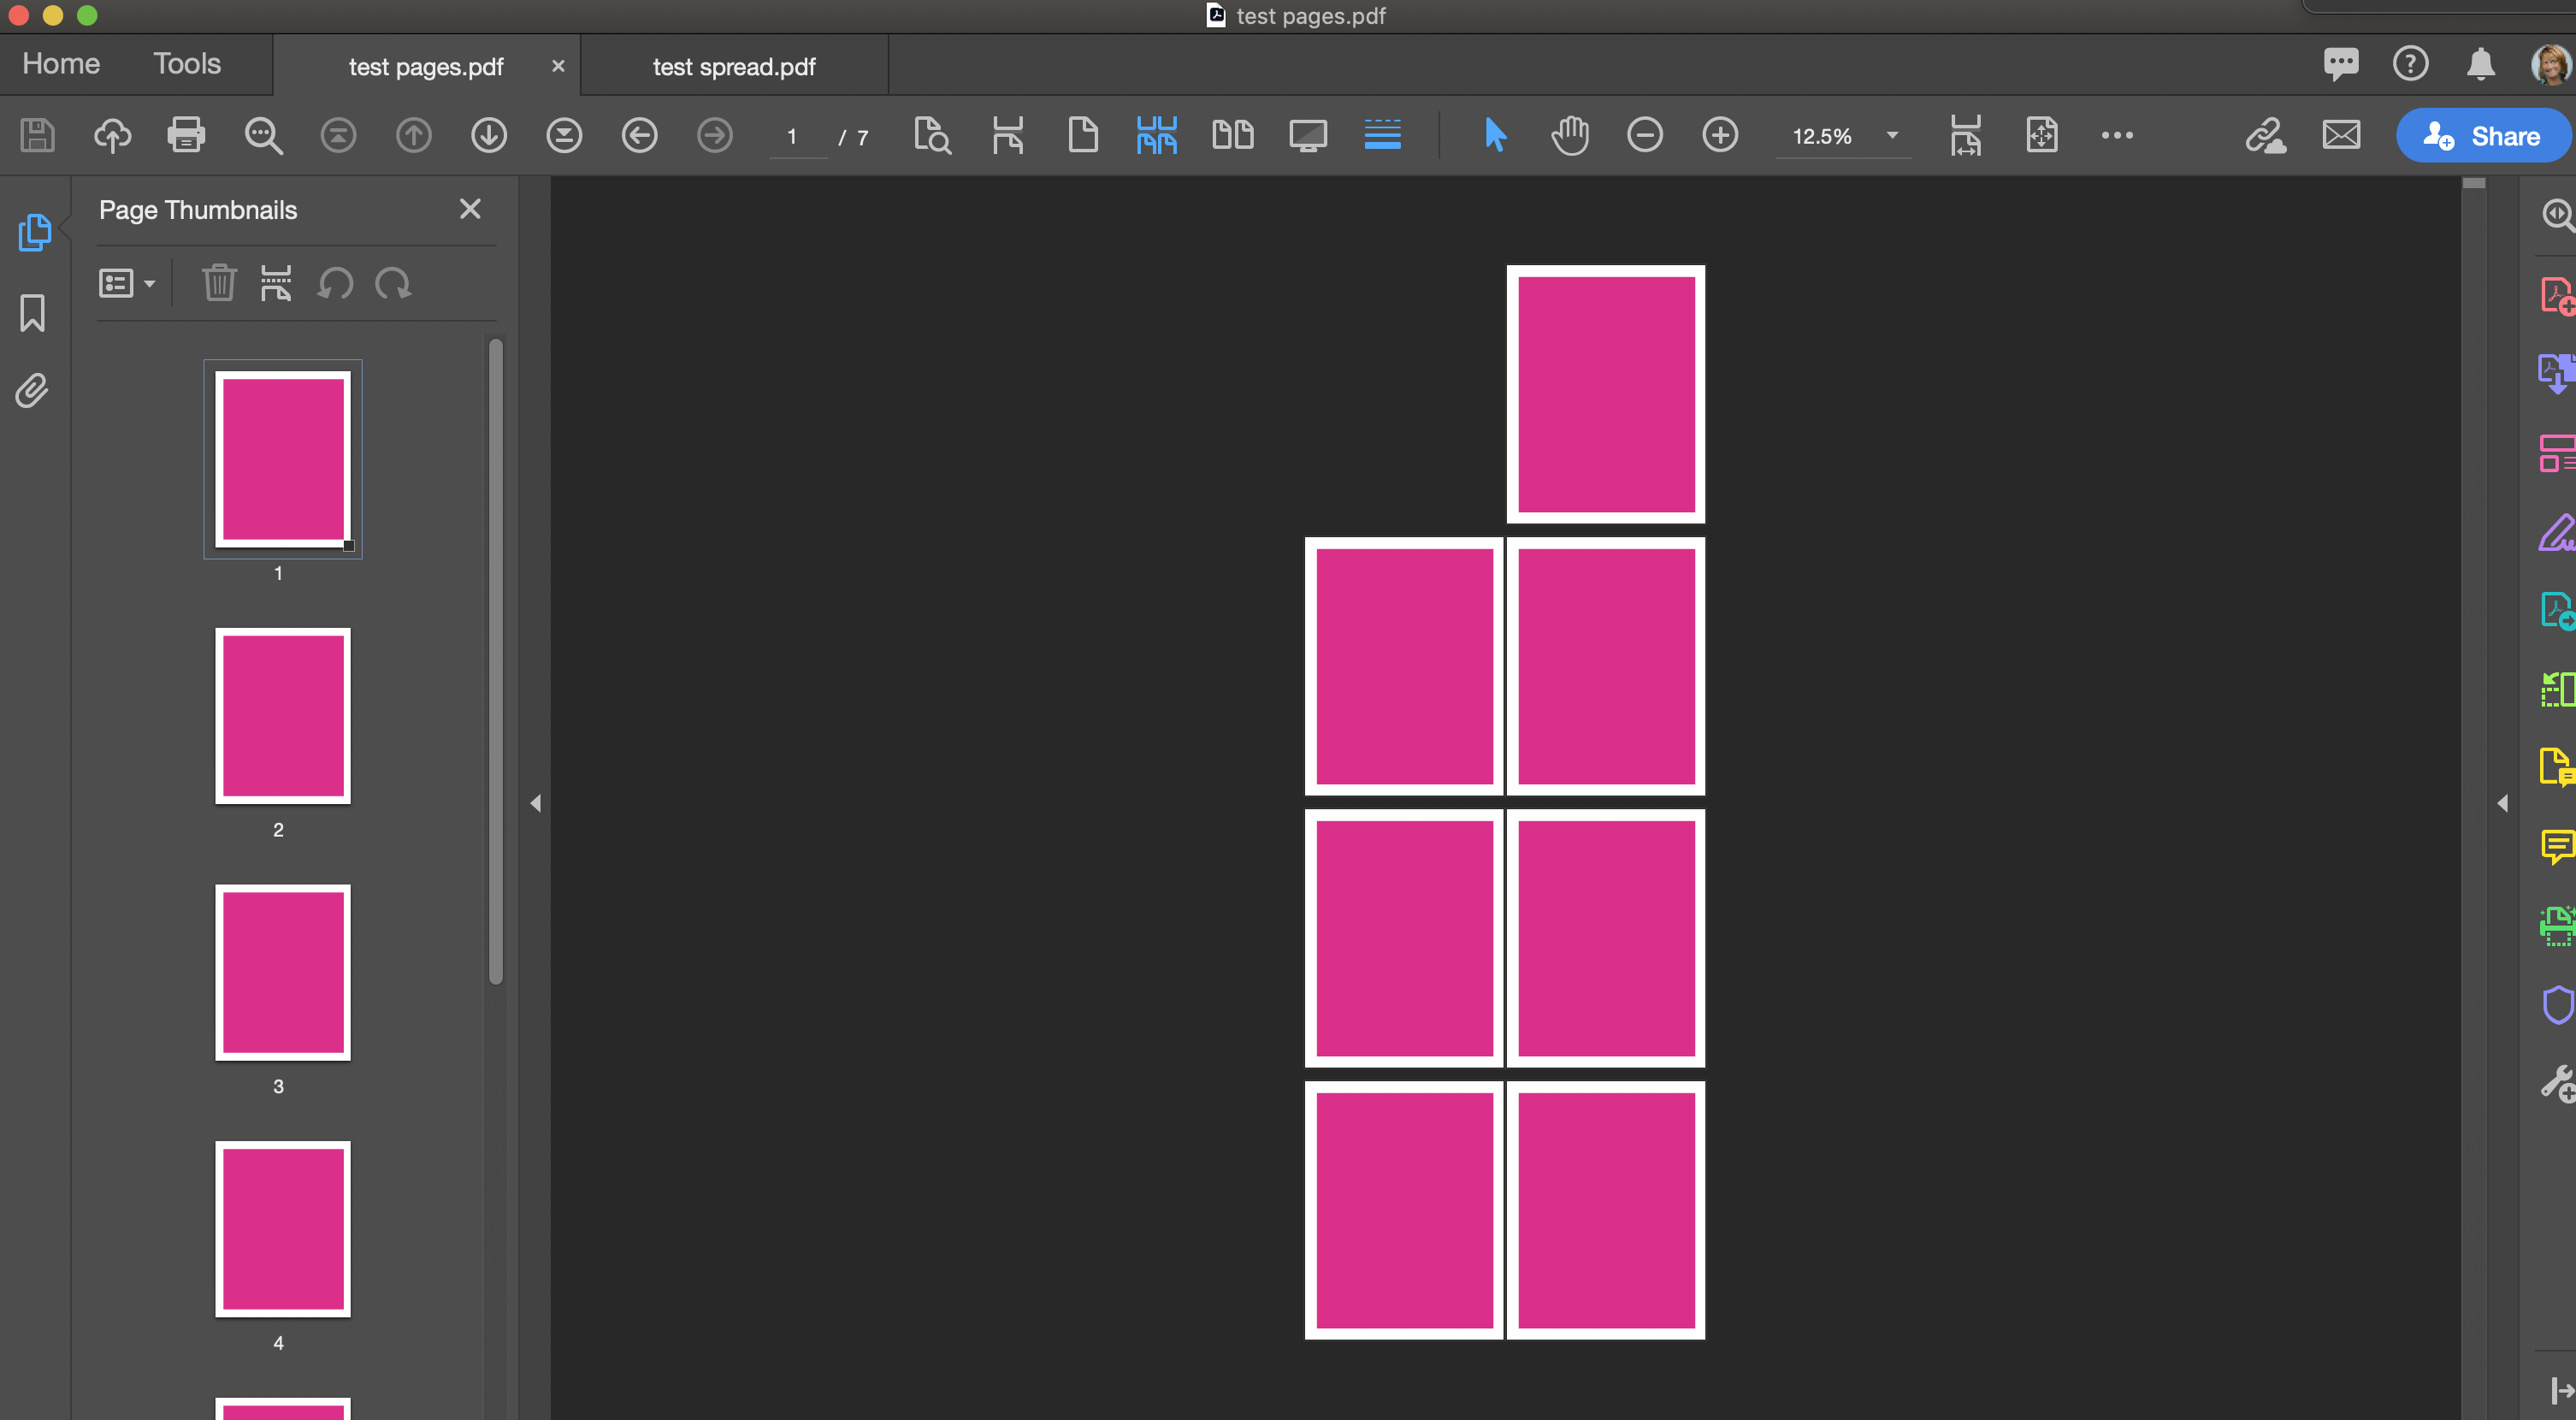Open the zoom level dropdown arrow

pos(1892,135)
